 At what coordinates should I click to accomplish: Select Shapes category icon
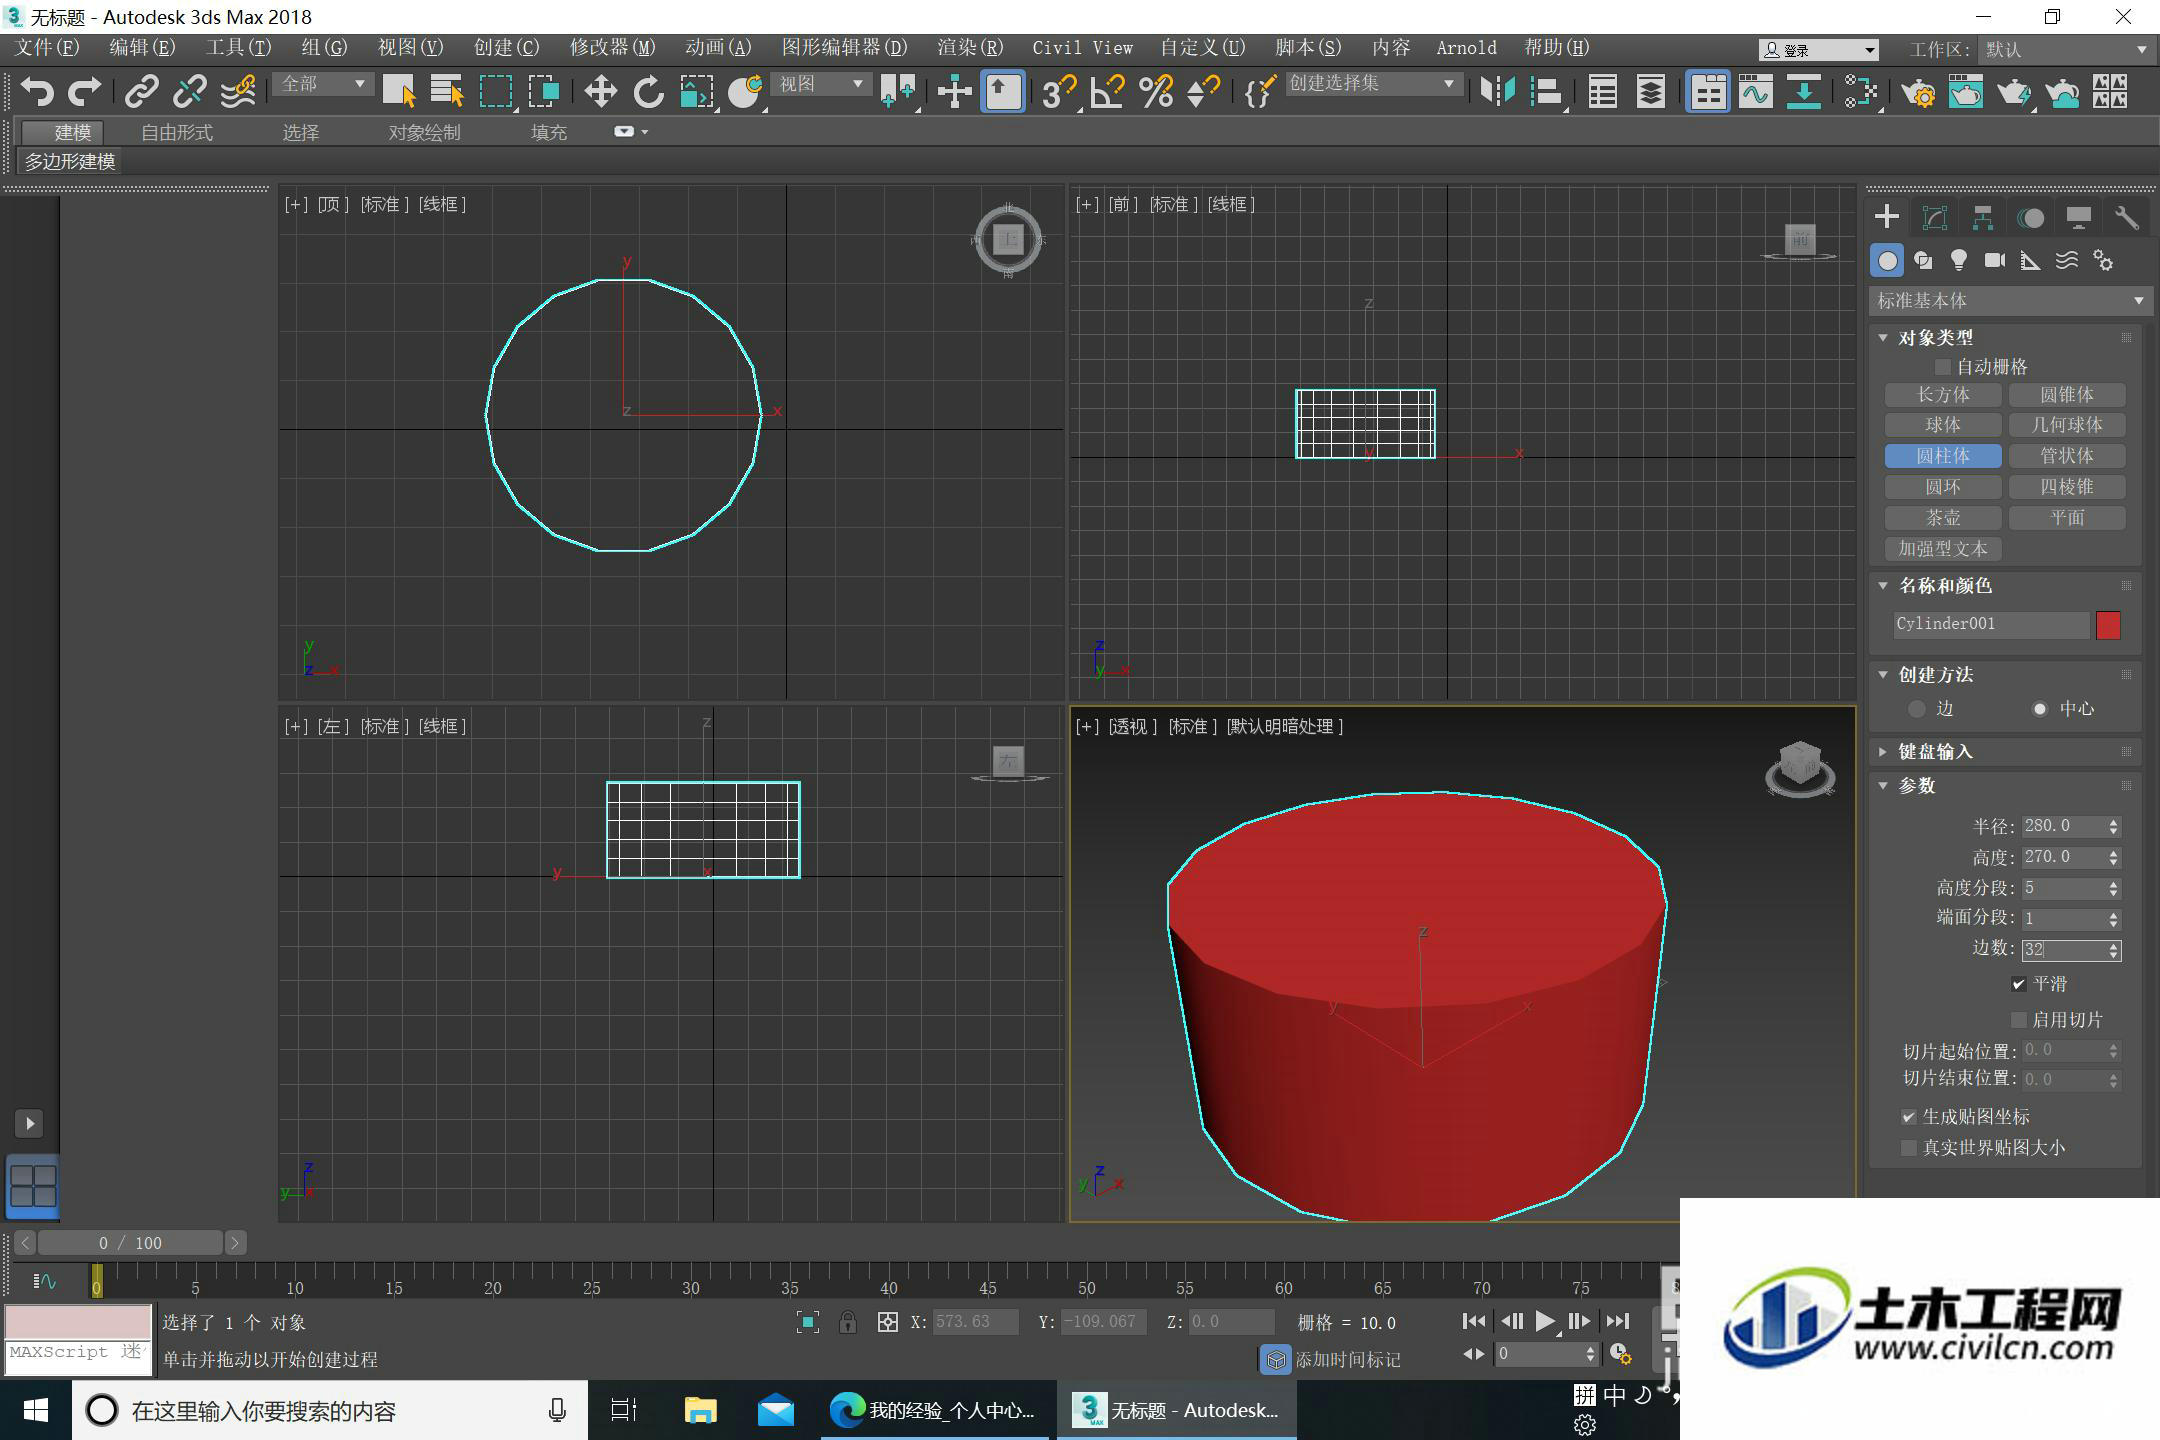(1923, 261)
